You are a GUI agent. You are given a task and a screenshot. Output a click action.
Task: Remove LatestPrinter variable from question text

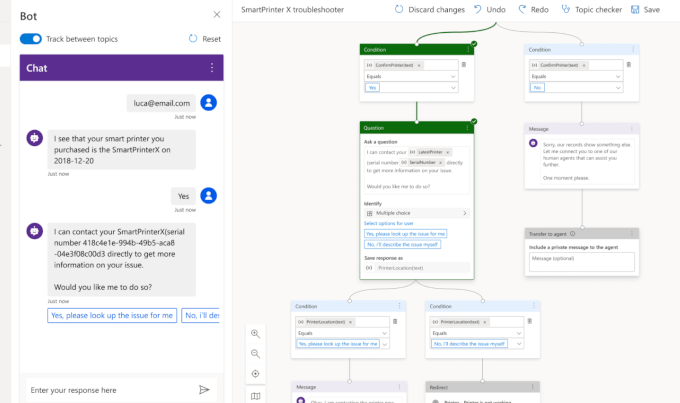point(448,152)
